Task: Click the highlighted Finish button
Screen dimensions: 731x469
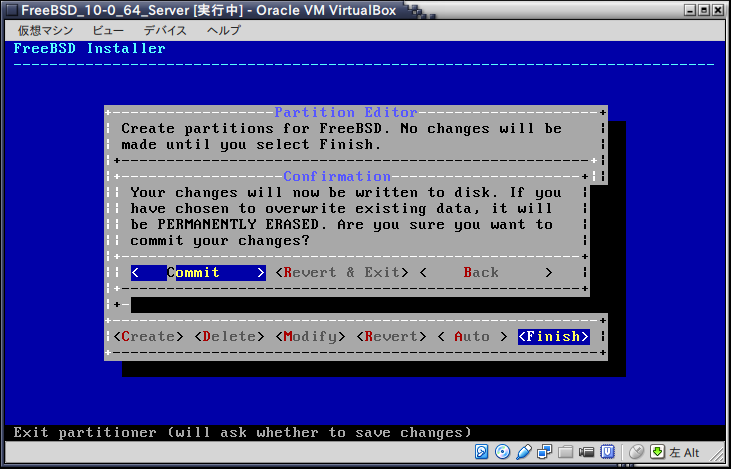Action: [x=553, y=336]
